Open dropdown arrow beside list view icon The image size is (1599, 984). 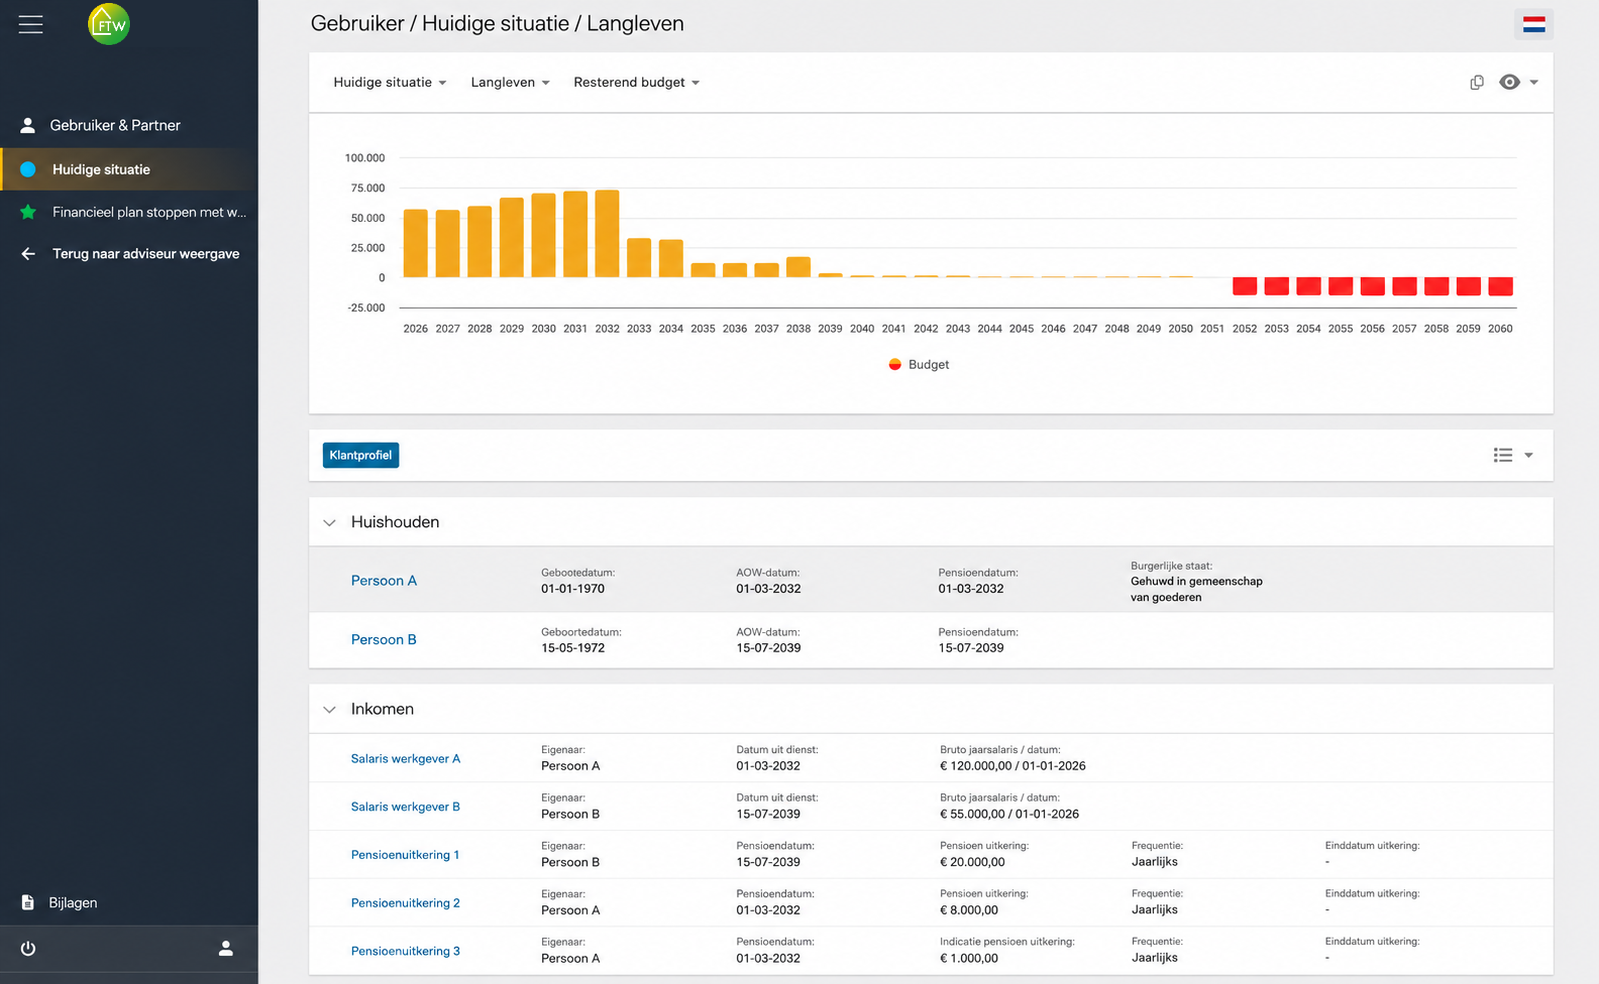(x=1528, y=455)
